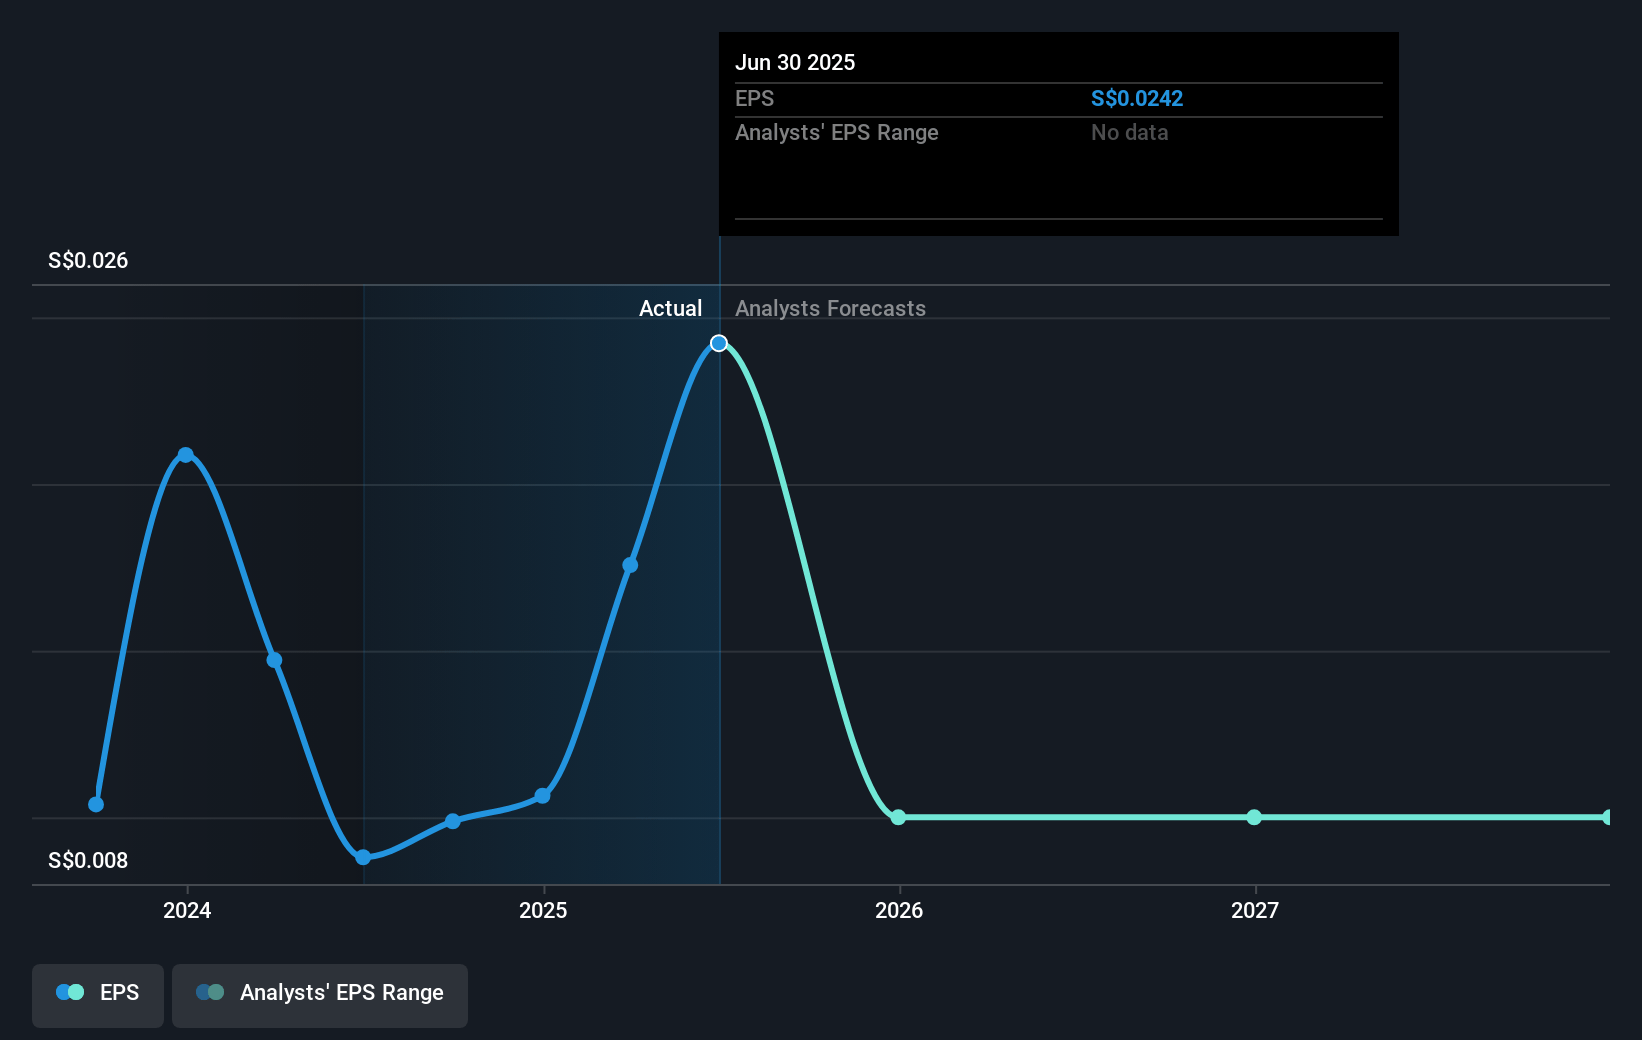
Task: Click the blue-teal dots icon beside EPS
Action: (70, 993)
